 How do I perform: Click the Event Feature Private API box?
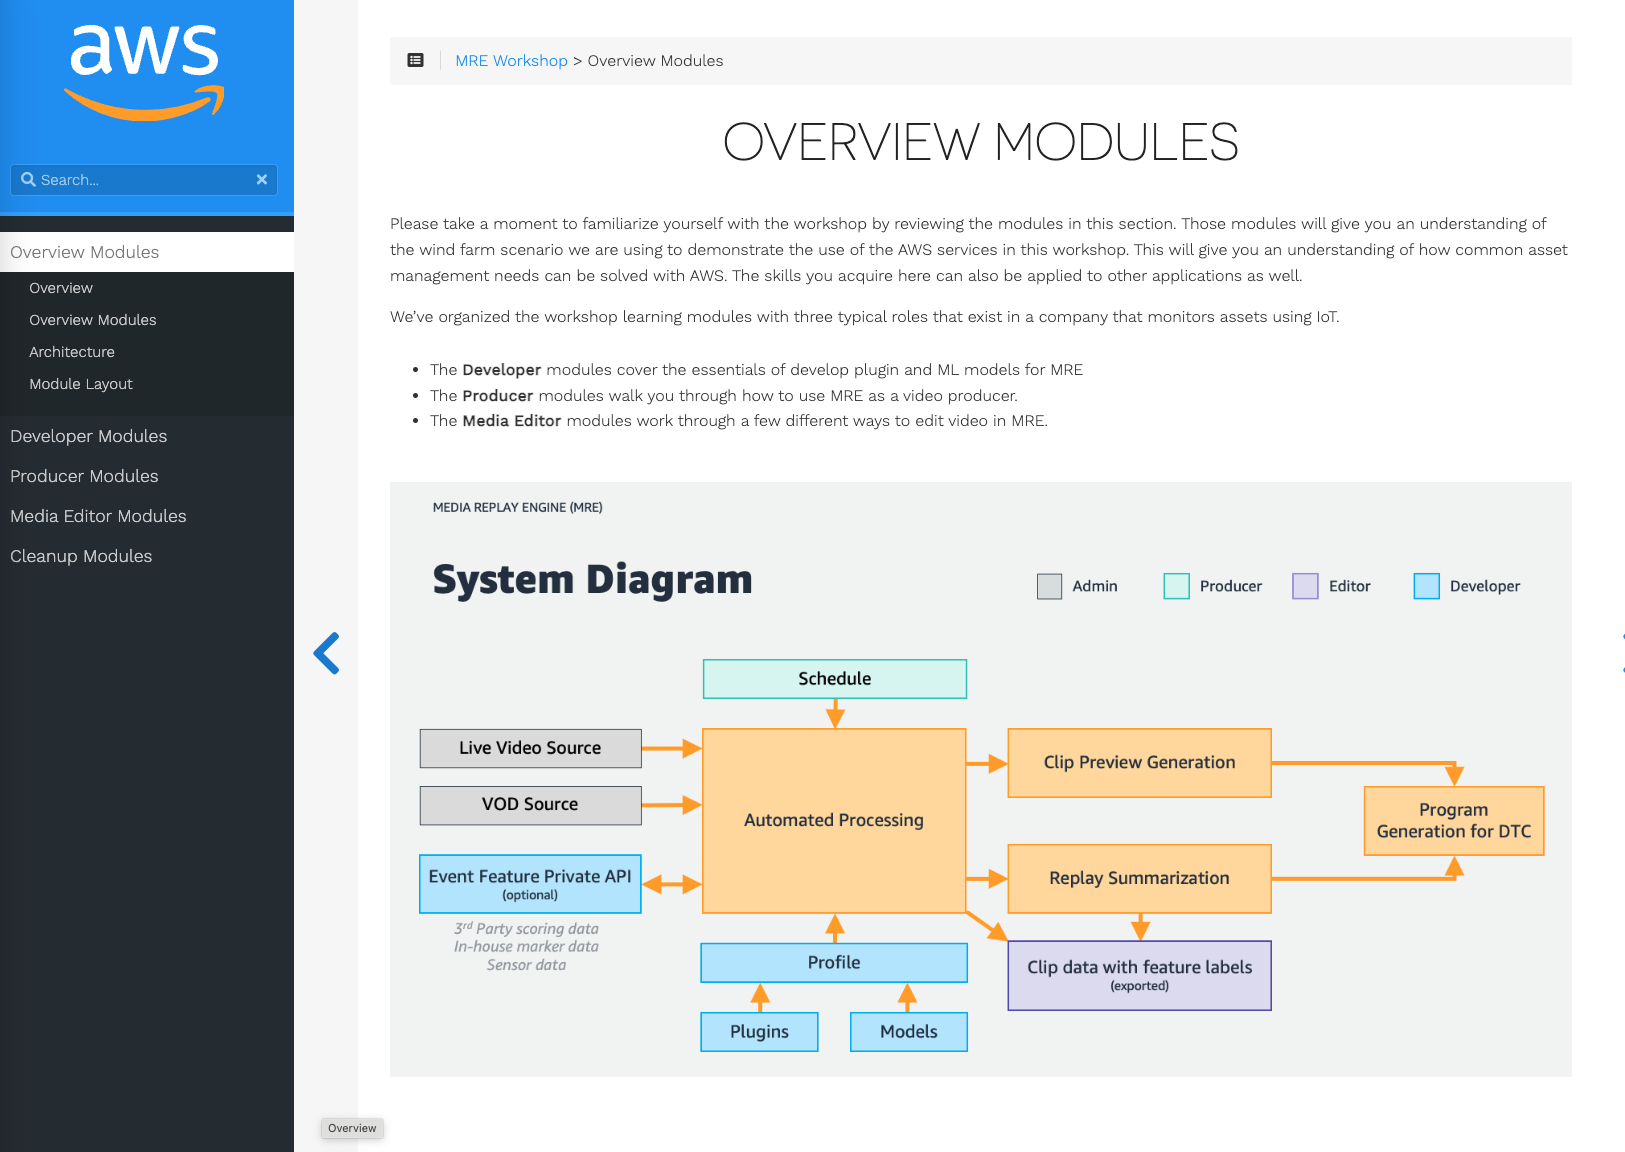530,884
